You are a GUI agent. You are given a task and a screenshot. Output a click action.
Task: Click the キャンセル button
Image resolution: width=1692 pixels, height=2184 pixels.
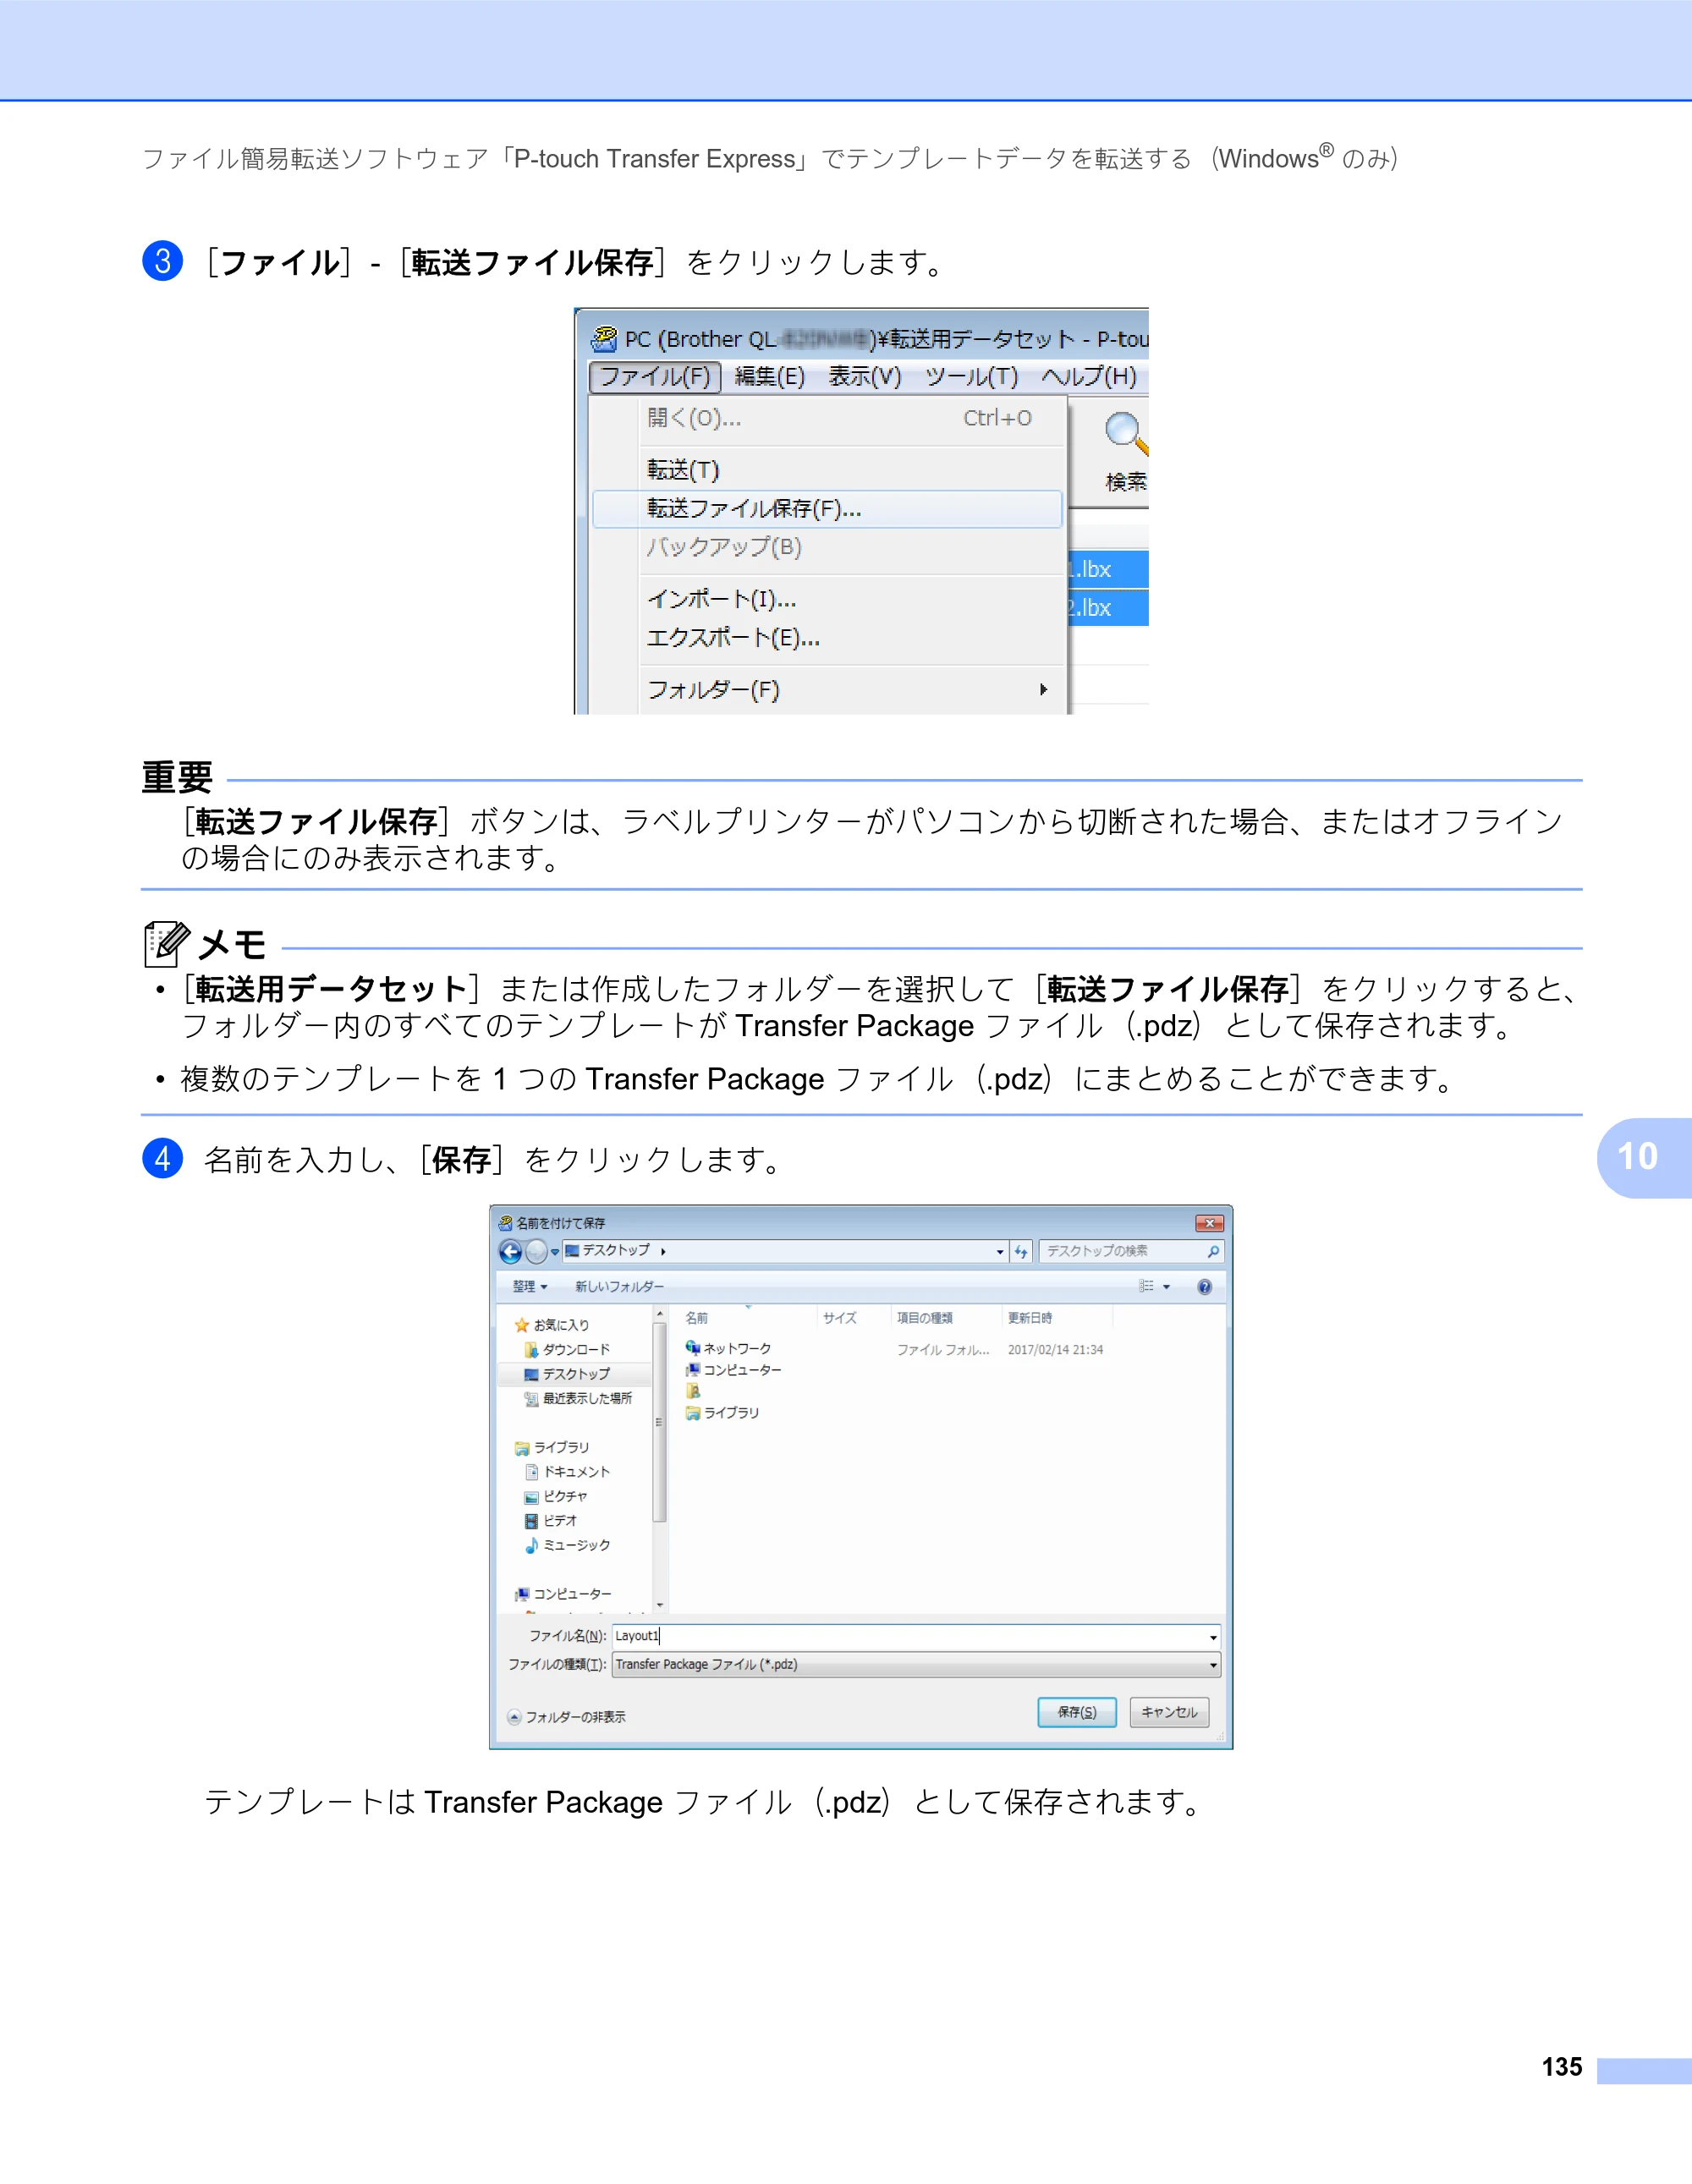coord(1169,1712)
